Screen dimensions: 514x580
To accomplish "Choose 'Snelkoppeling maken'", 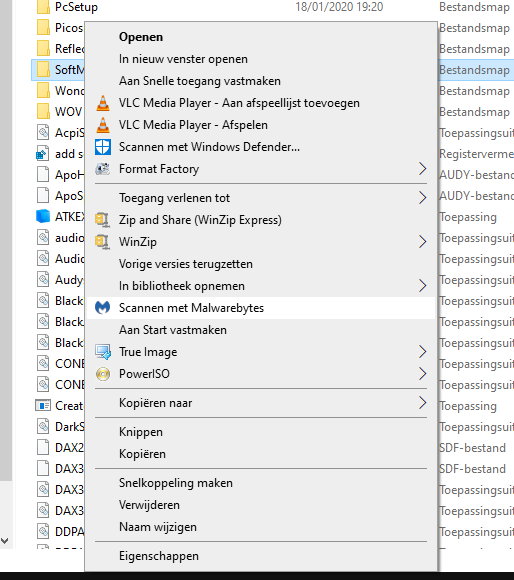I will (261, 483).
